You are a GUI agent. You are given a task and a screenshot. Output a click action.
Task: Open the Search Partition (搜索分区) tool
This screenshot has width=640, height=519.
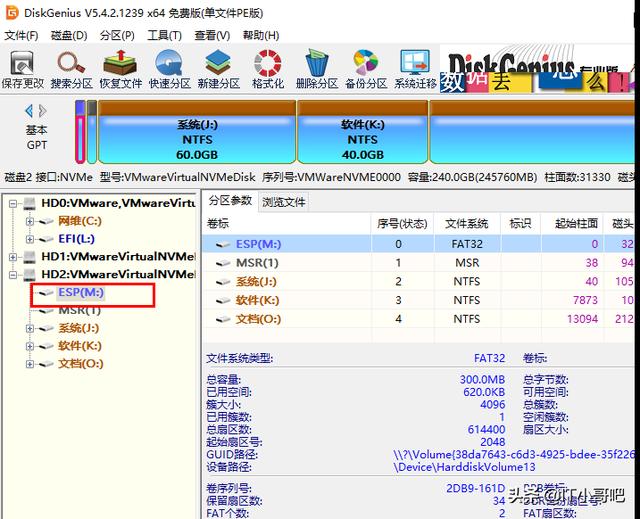pyautogui.click(x=71, y=68)
